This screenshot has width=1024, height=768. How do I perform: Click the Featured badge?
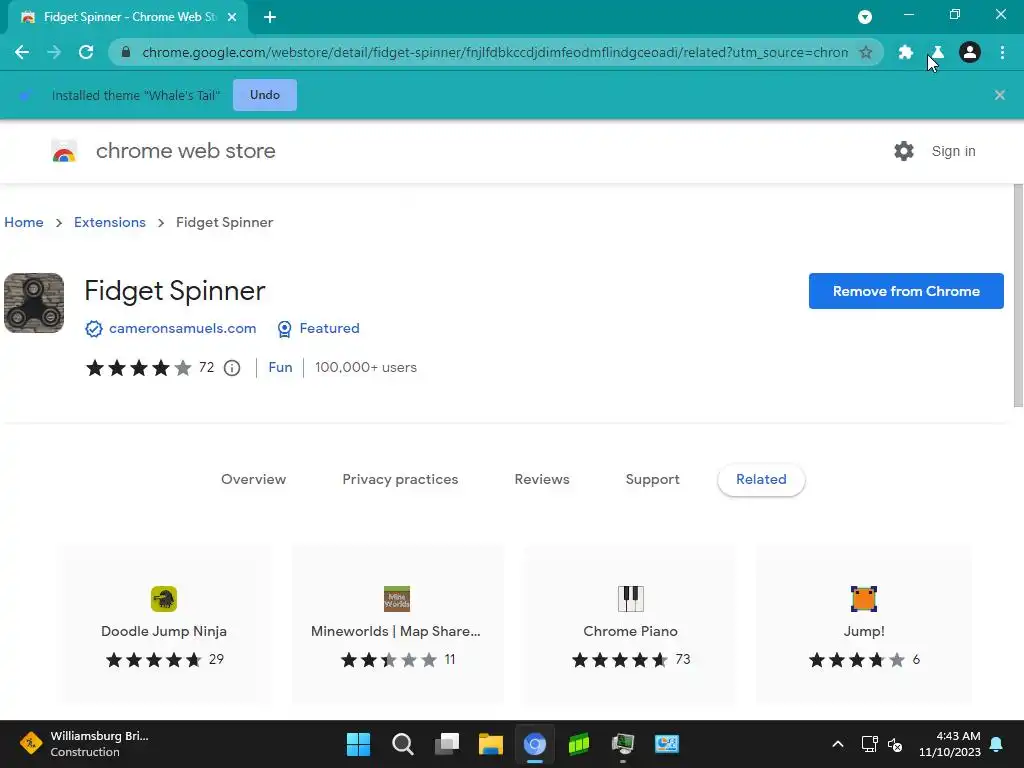pyautogui.click(x=329, y=328)
